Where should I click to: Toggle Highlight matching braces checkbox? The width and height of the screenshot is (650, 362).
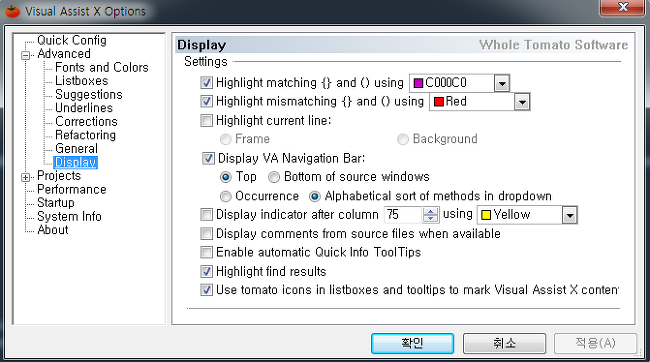pyautogui.click(x=206, y=83)
